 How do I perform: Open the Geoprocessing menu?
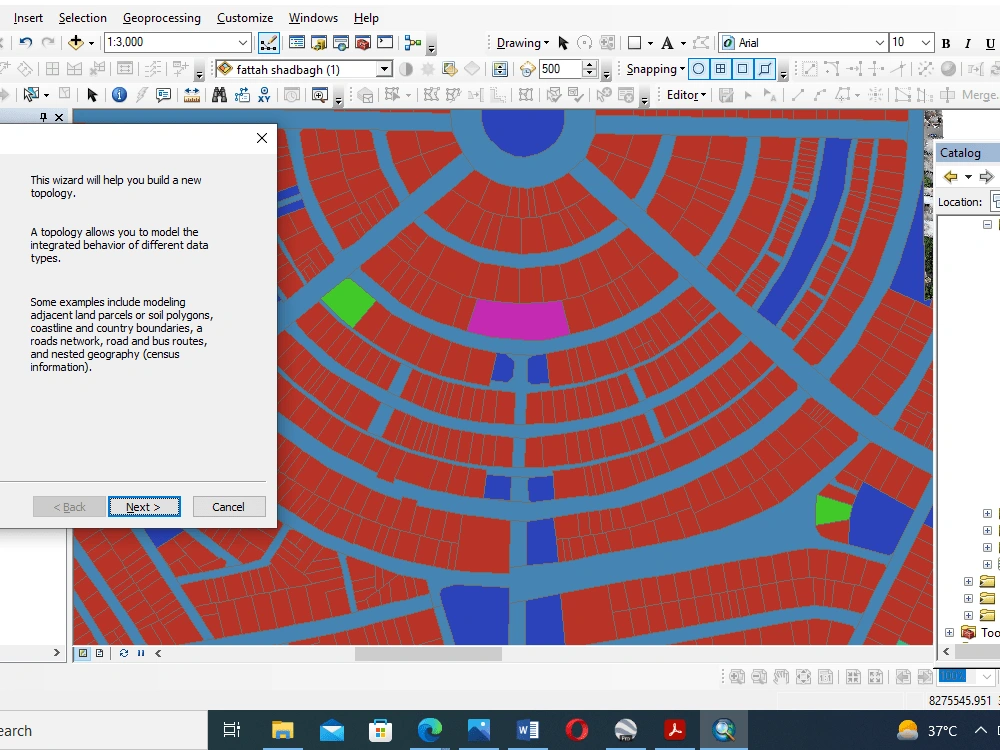[x=161, y=17]
